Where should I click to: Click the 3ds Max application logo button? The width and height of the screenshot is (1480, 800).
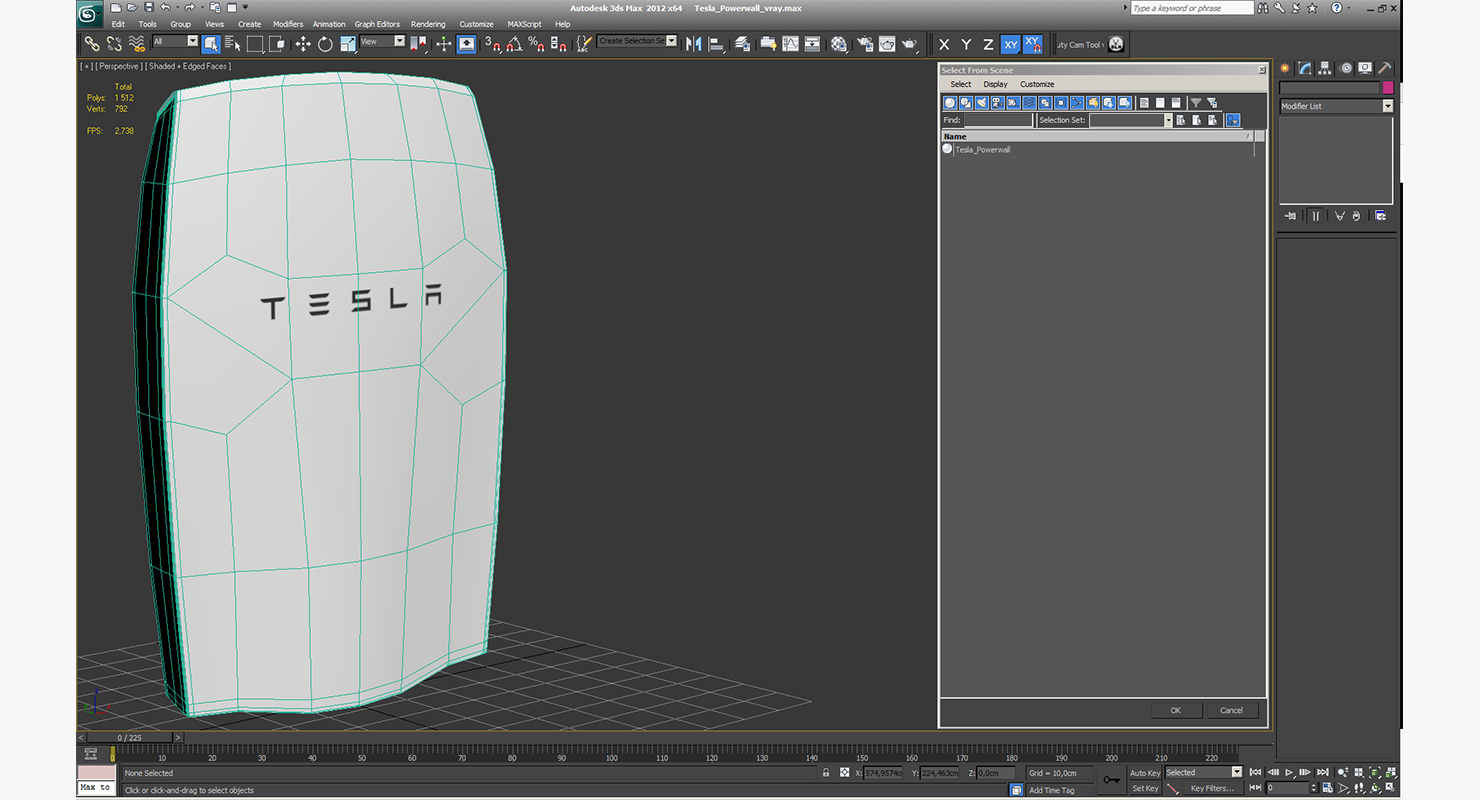[90, 14]
